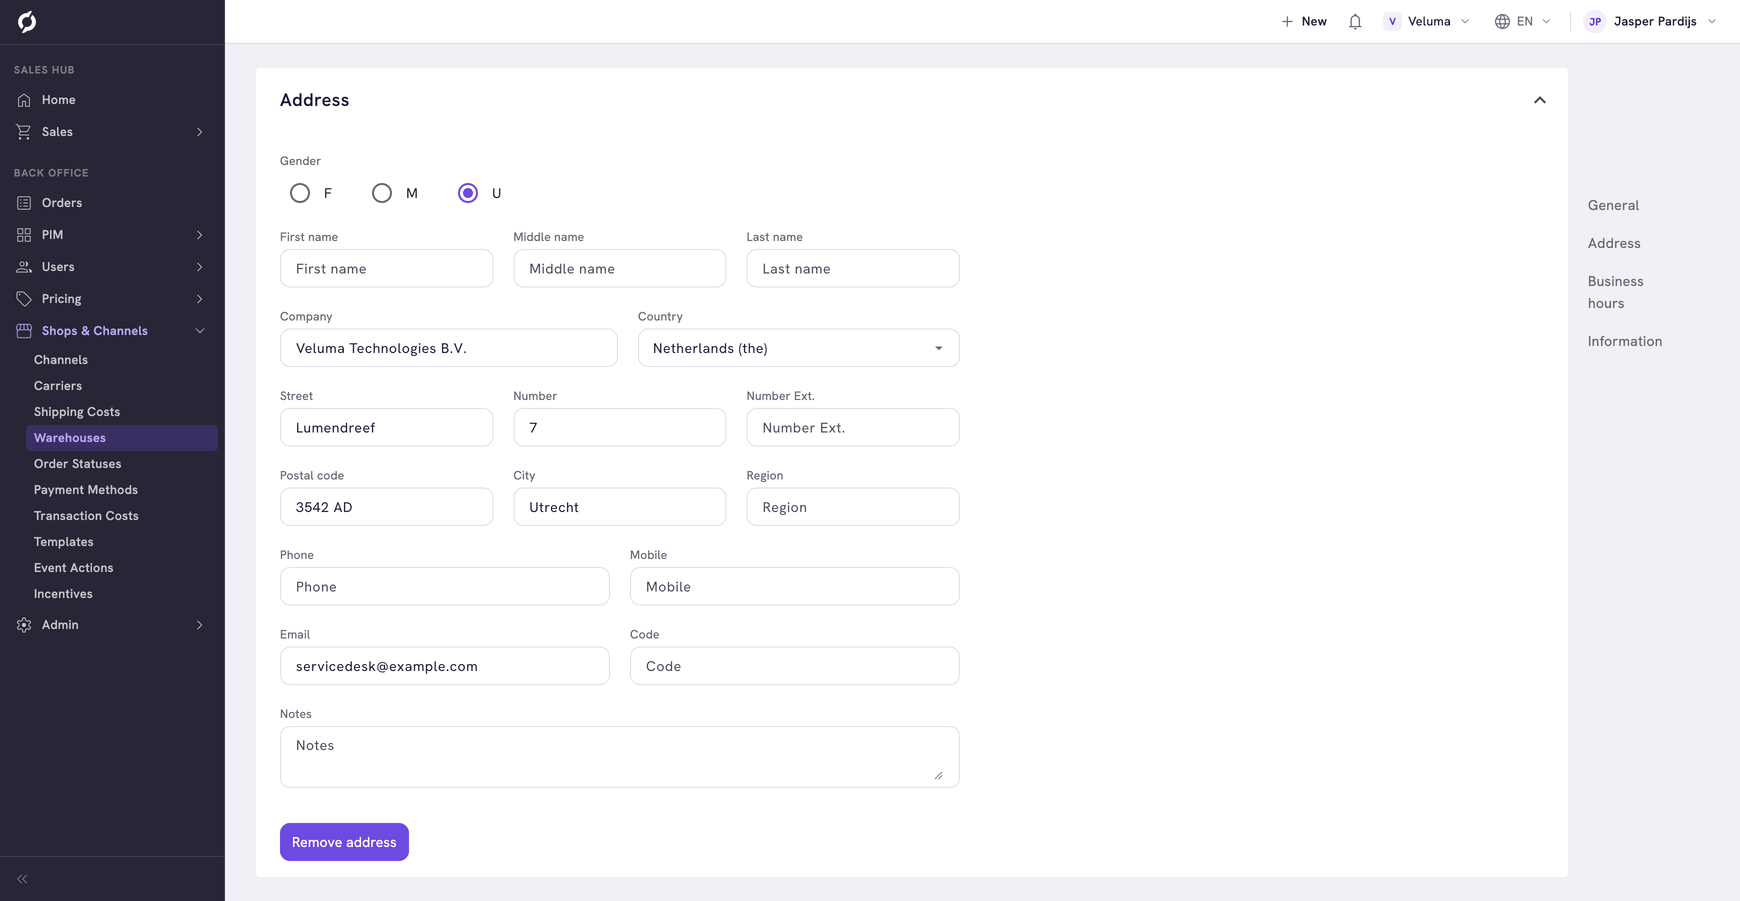Click the Orders list icon

click(x=24, y=203)
